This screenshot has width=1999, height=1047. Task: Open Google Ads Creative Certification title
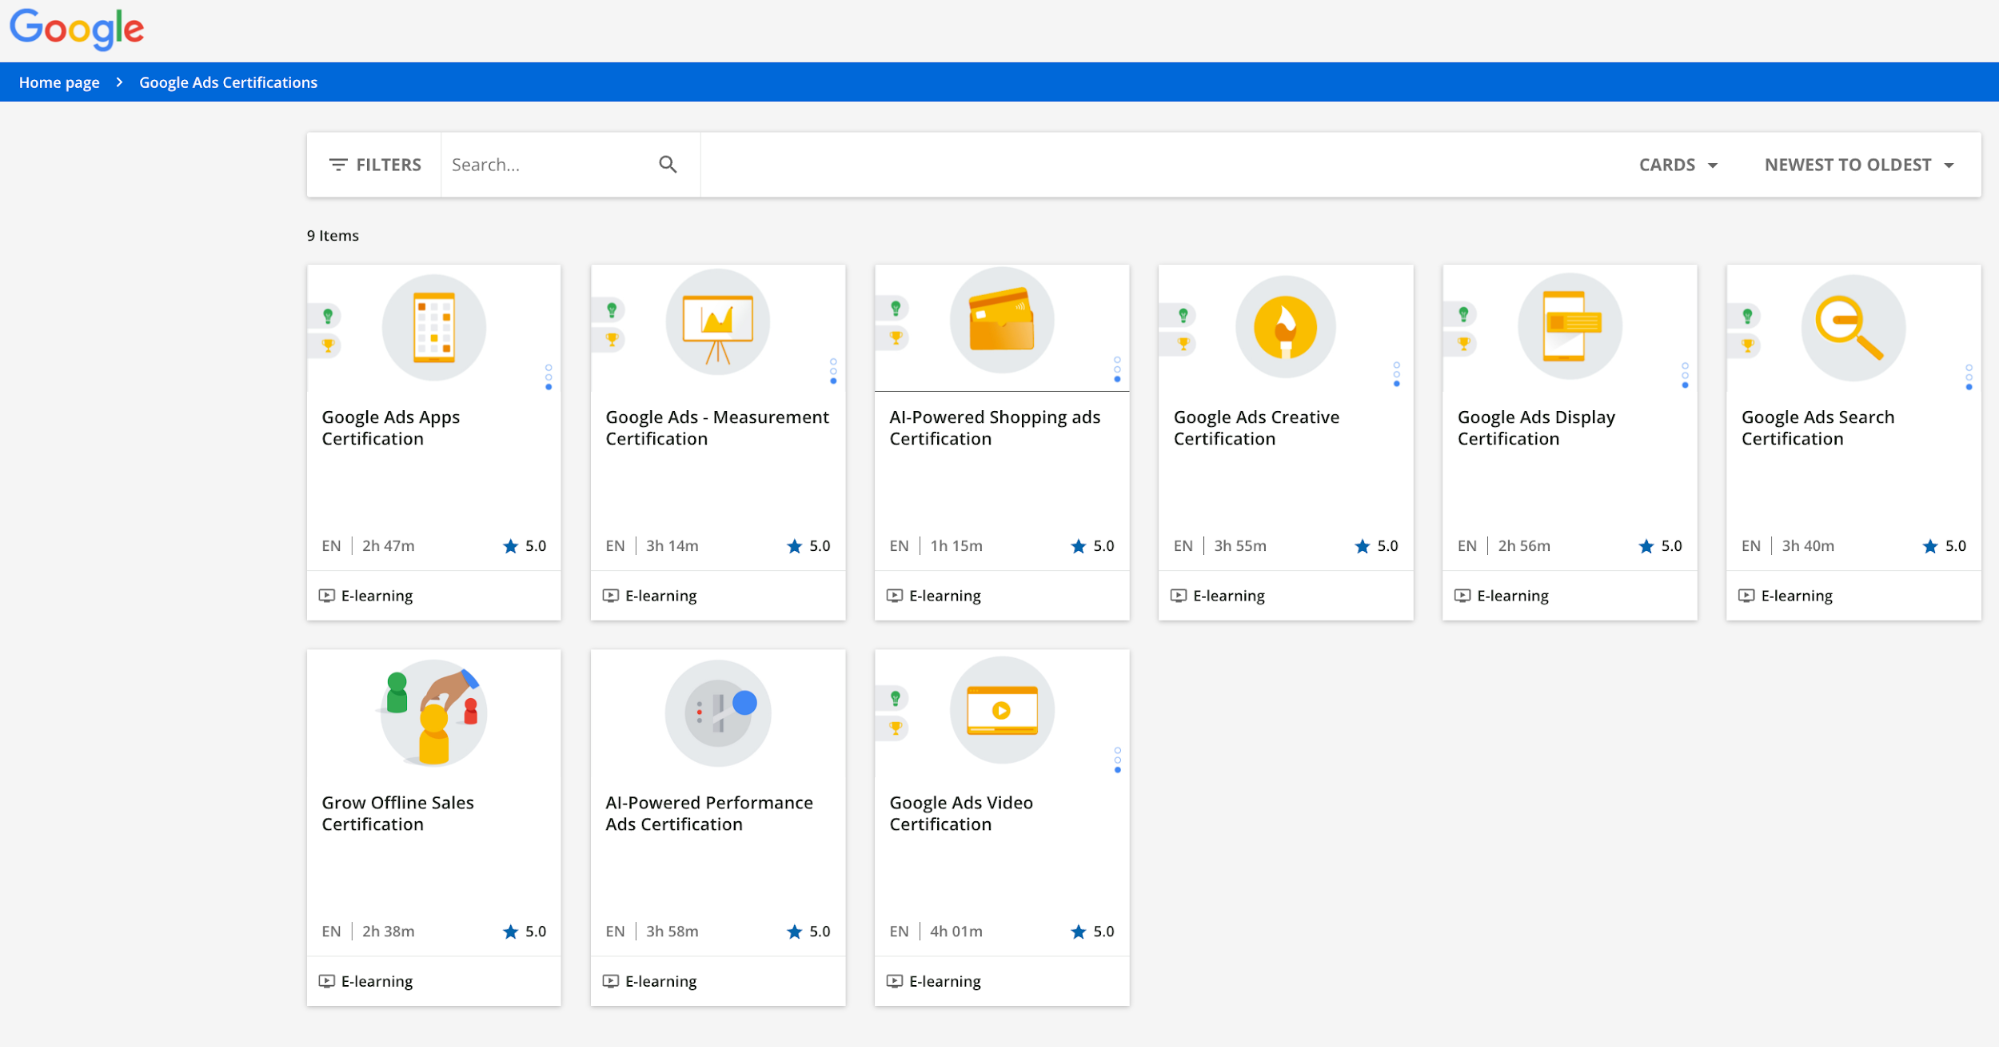point(1256,428)
